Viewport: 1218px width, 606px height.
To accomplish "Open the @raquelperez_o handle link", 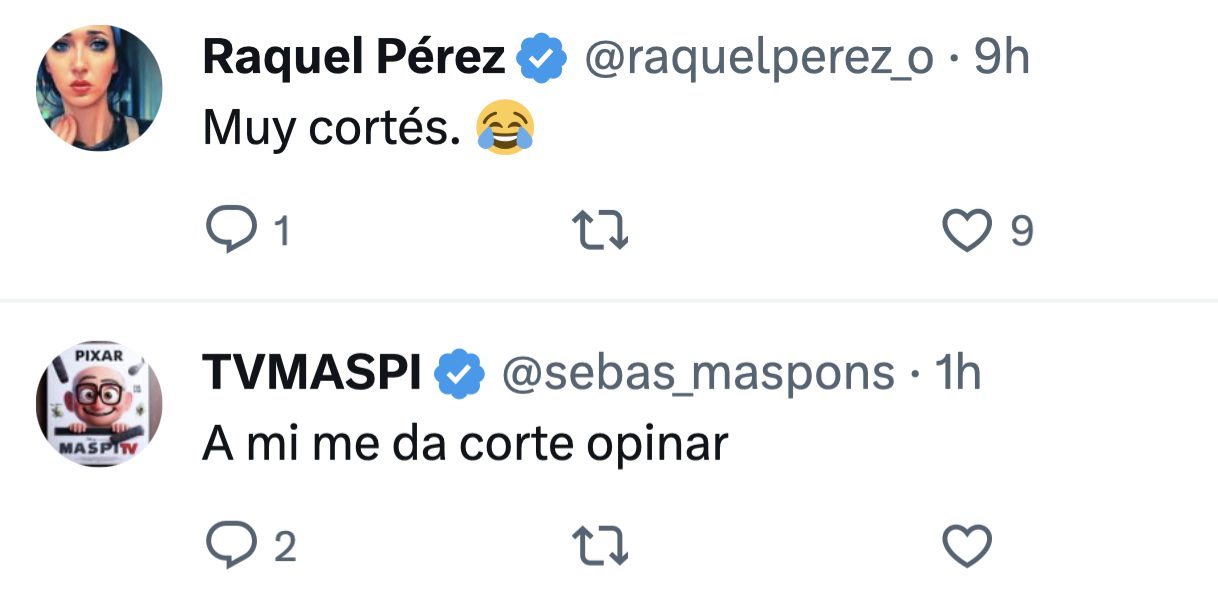I will pos(758,59).
